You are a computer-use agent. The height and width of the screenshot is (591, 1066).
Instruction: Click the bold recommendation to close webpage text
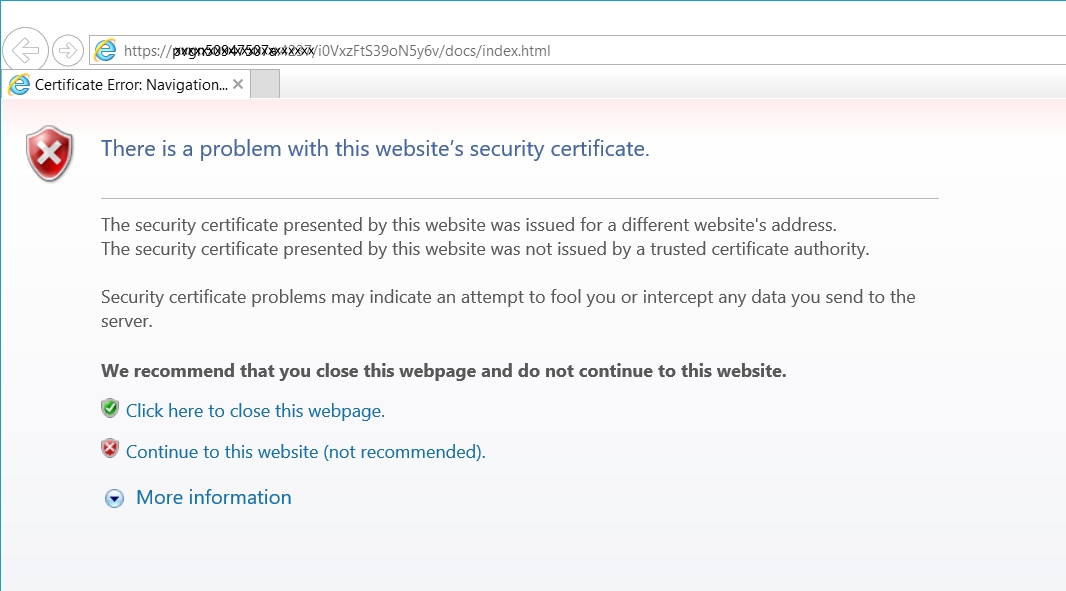pos(444,371)
